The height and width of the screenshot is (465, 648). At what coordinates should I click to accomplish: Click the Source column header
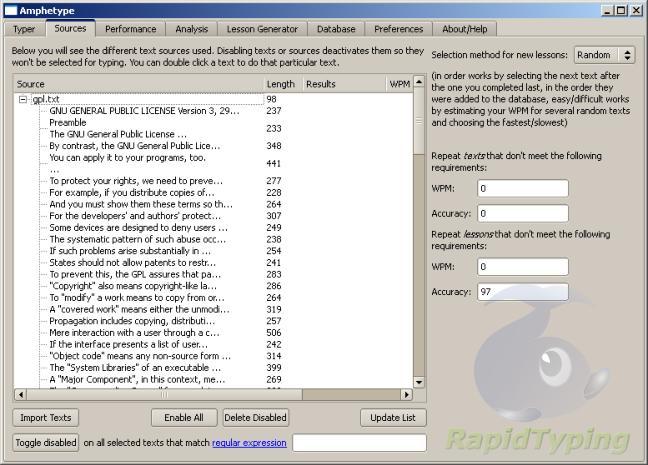pos(135,84)
